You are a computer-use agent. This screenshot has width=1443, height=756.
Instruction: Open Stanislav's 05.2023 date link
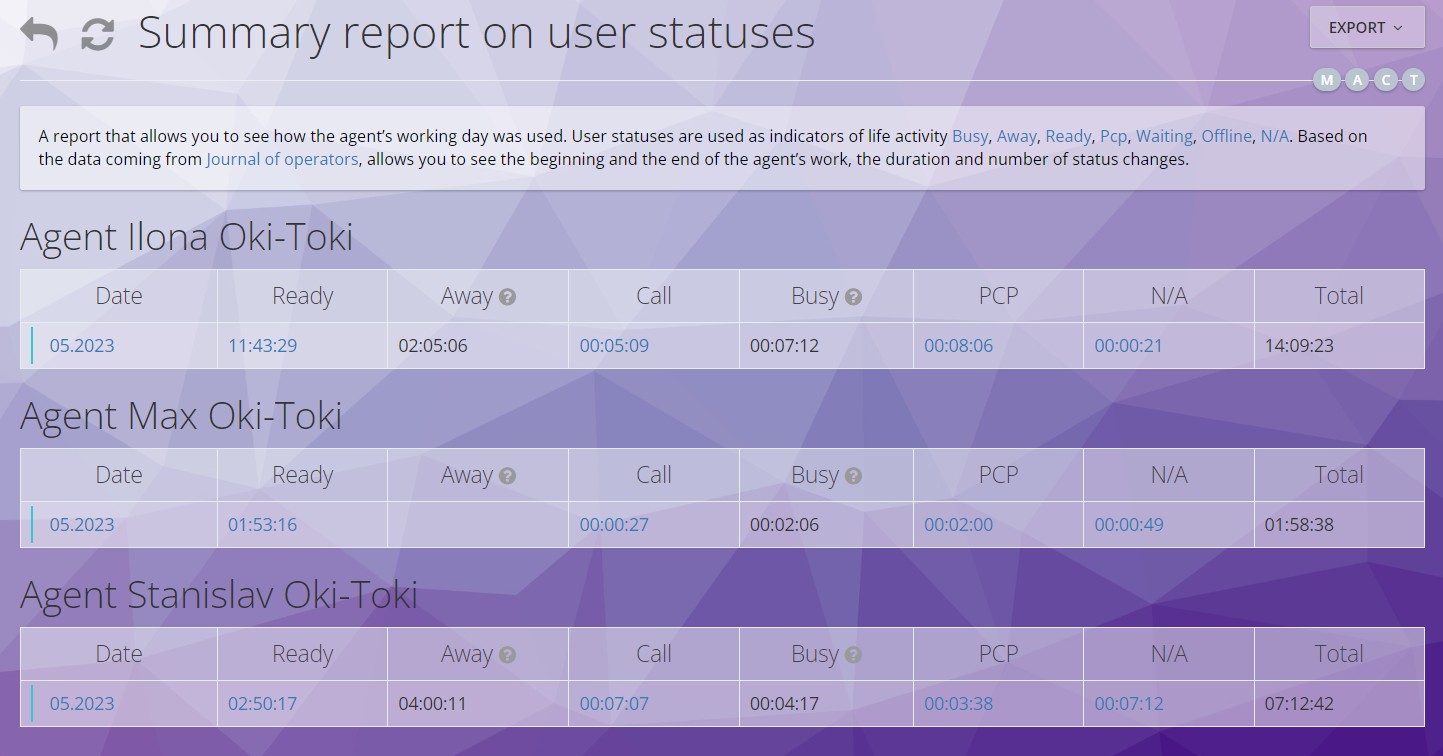82,704
